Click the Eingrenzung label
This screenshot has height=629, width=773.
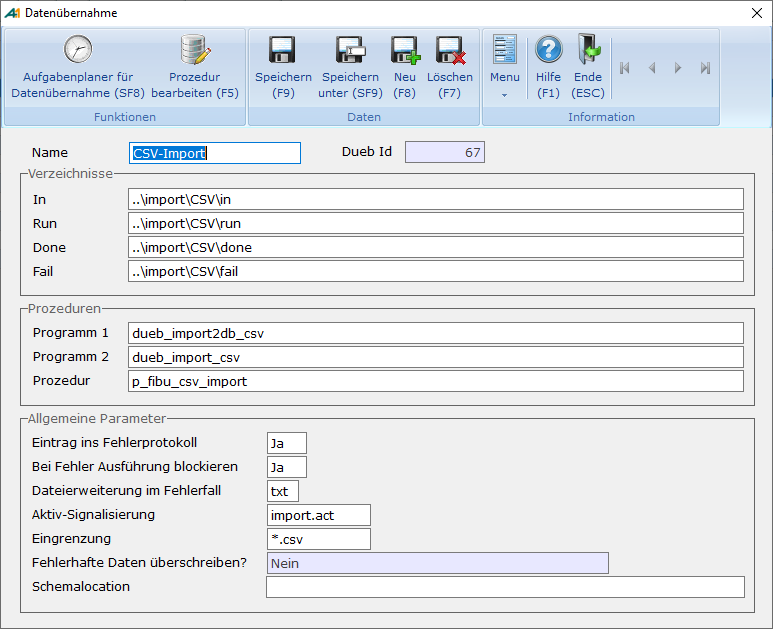coord(71,539)
